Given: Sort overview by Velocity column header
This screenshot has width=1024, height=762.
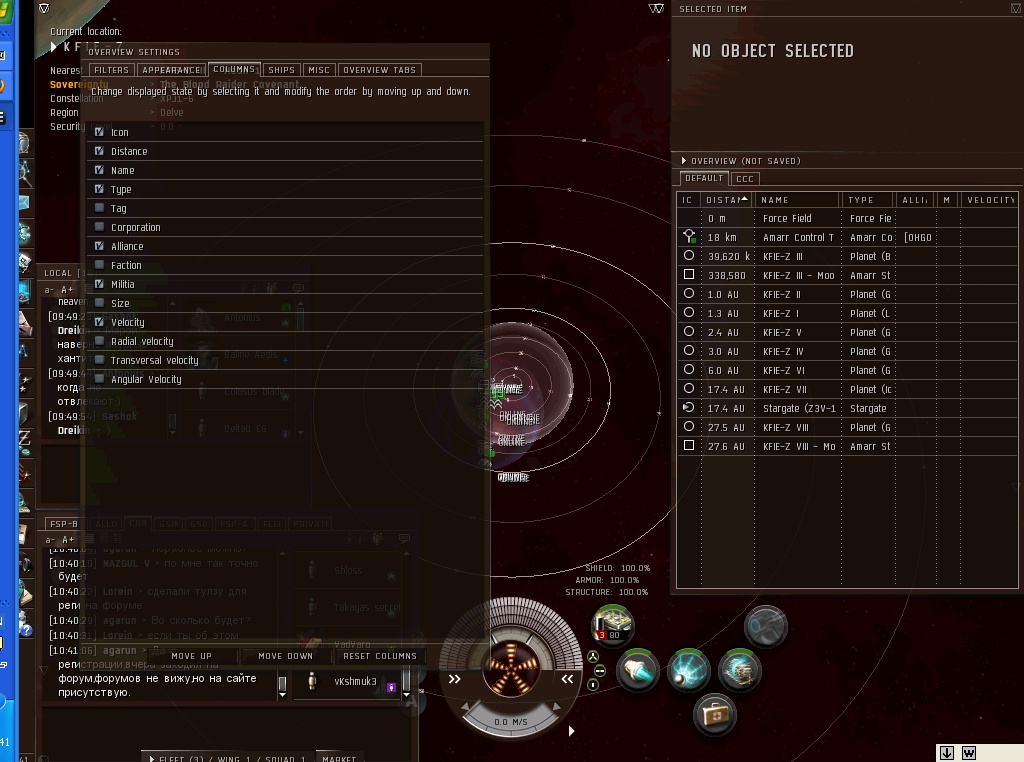Looking at the screenshot, I should (989, 200).
